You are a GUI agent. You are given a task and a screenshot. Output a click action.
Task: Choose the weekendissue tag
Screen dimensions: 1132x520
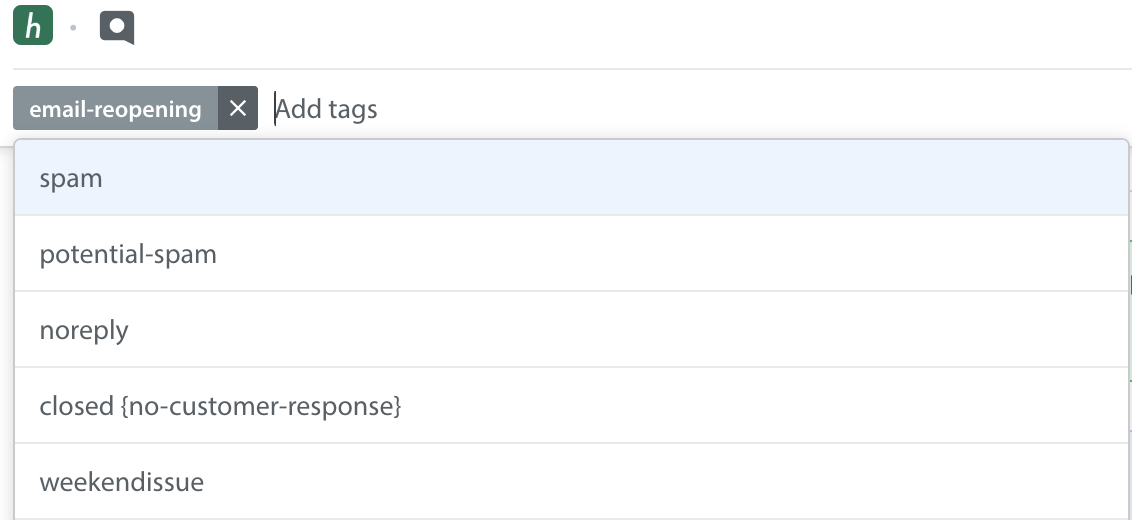point(571,481)
